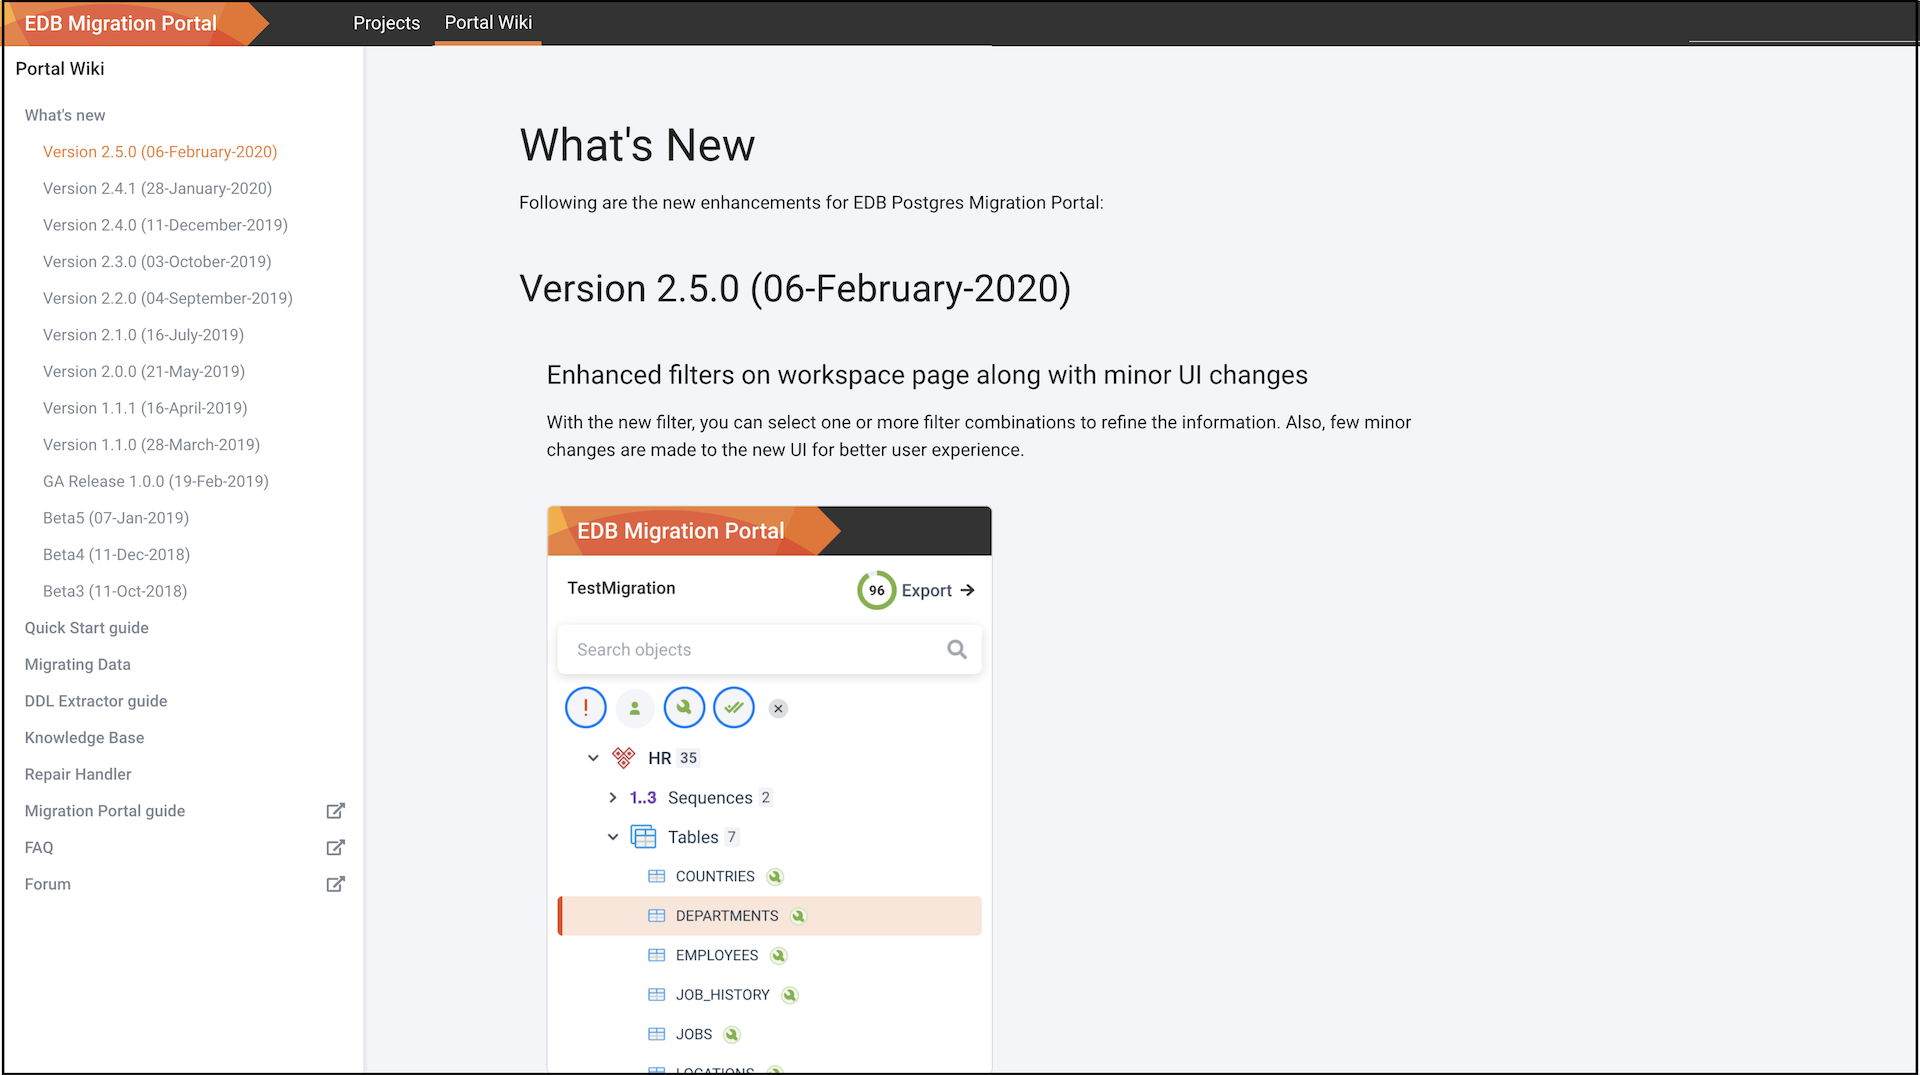Select the DEPARTMENTS table row
The height and width of the screenshot is (1075, 1920).
click(x=769, y=916)
